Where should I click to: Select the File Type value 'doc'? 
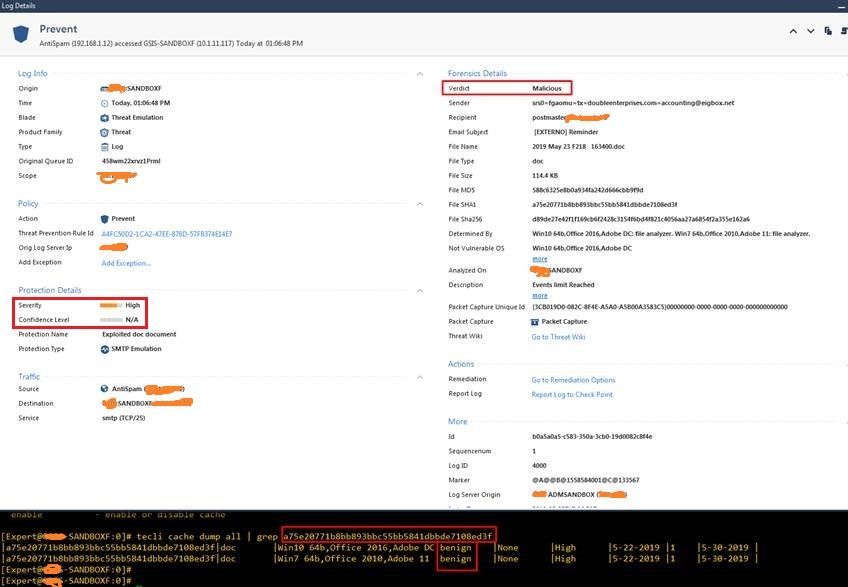[x=538, y=161]
